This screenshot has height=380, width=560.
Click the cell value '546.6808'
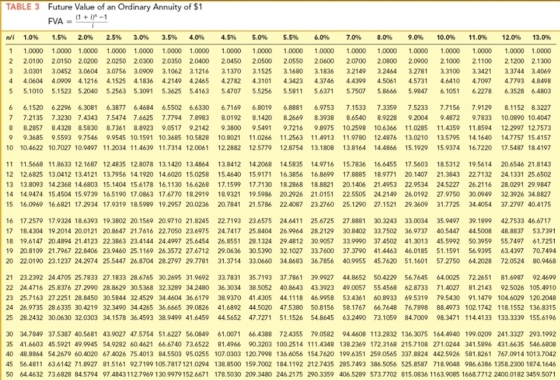pyautogui.click(x=542, y=344)
